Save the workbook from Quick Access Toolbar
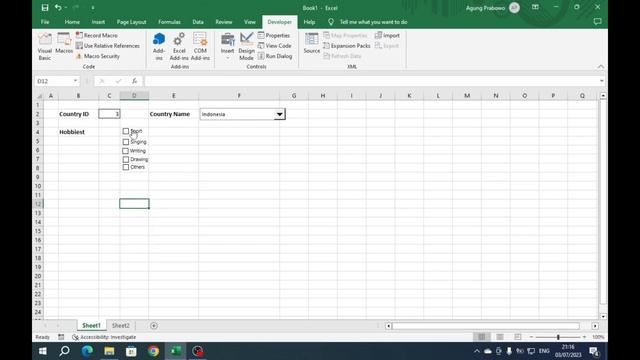Image resolution: width=640 pixels, height=360 pixels. click(44, 7)
